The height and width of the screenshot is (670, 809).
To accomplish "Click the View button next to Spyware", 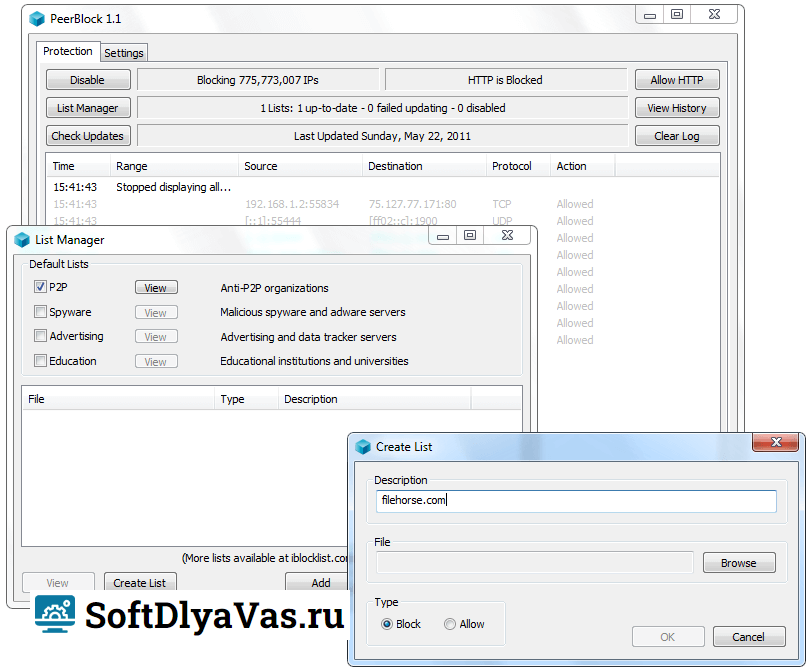I will point(156,313).
